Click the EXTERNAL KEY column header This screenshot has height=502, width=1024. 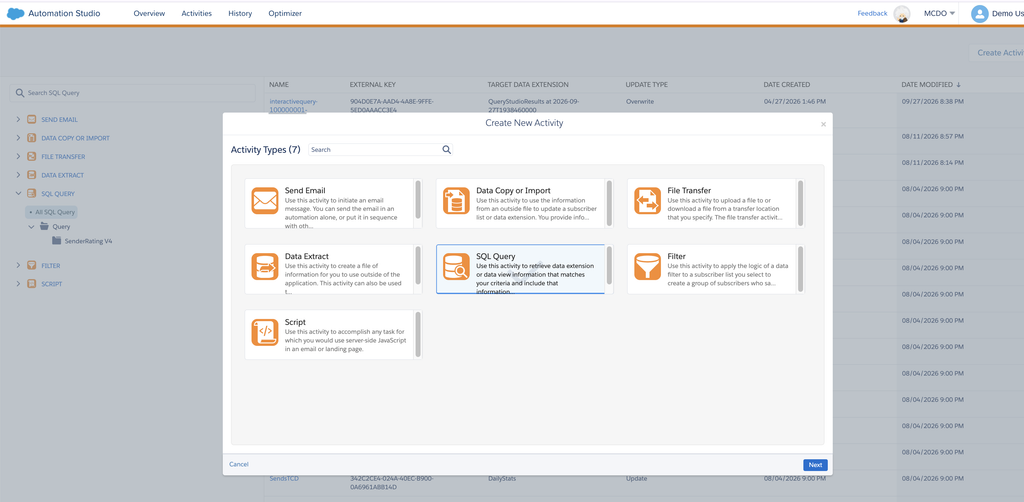[373, 85]
